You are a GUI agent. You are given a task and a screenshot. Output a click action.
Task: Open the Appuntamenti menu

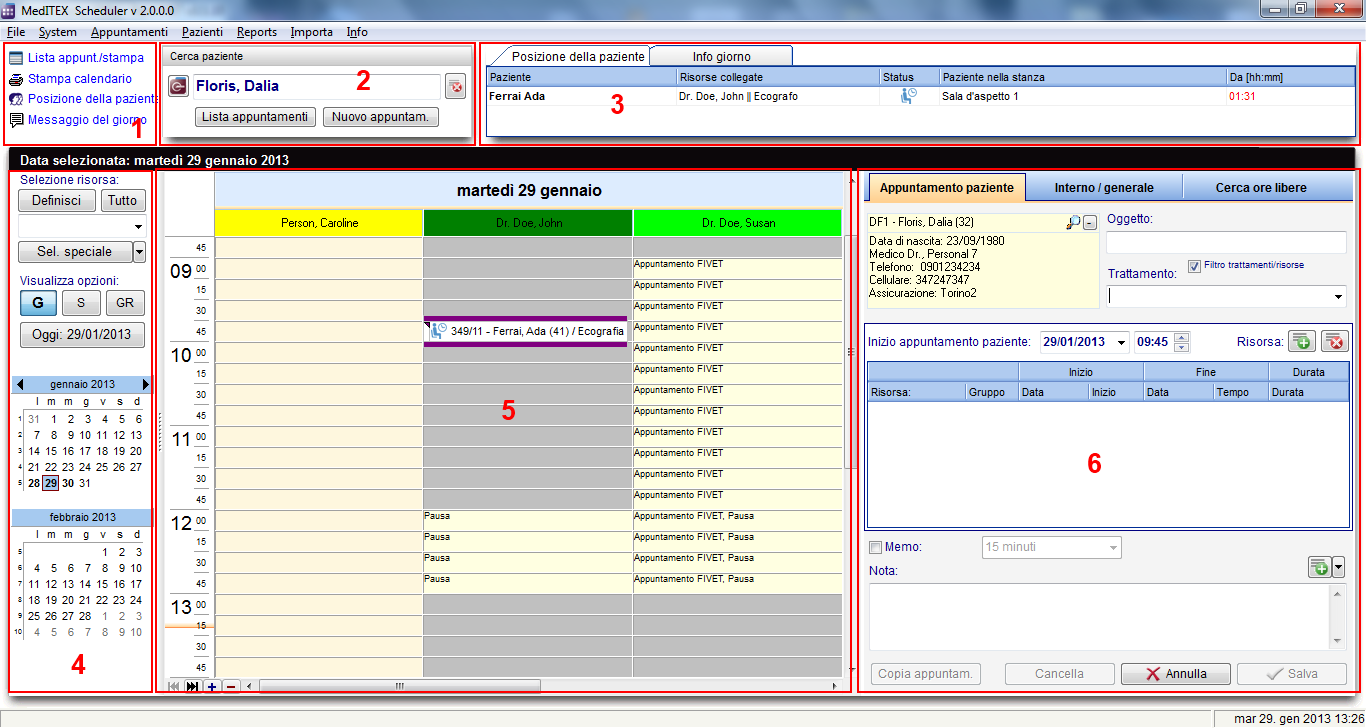click(x=129, y=32)
